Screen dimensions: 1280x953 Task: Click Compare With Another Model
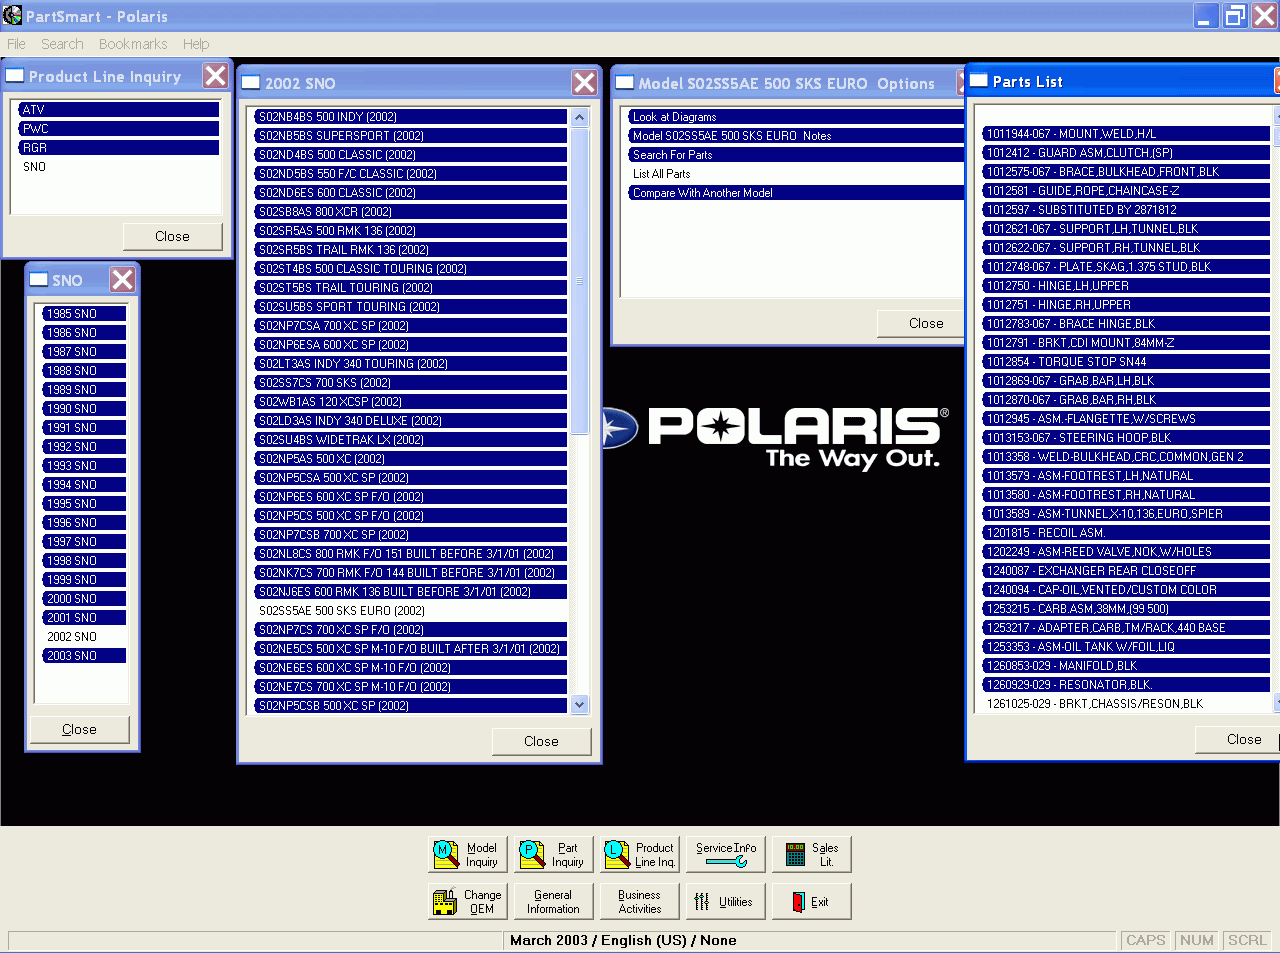[796, 193]
